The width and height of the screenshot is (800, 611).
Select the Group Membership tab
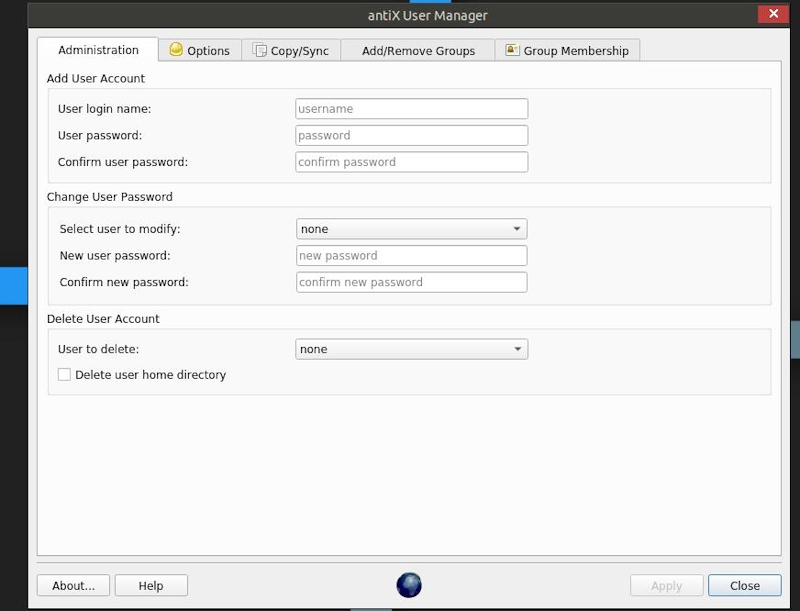pos(568,49)
